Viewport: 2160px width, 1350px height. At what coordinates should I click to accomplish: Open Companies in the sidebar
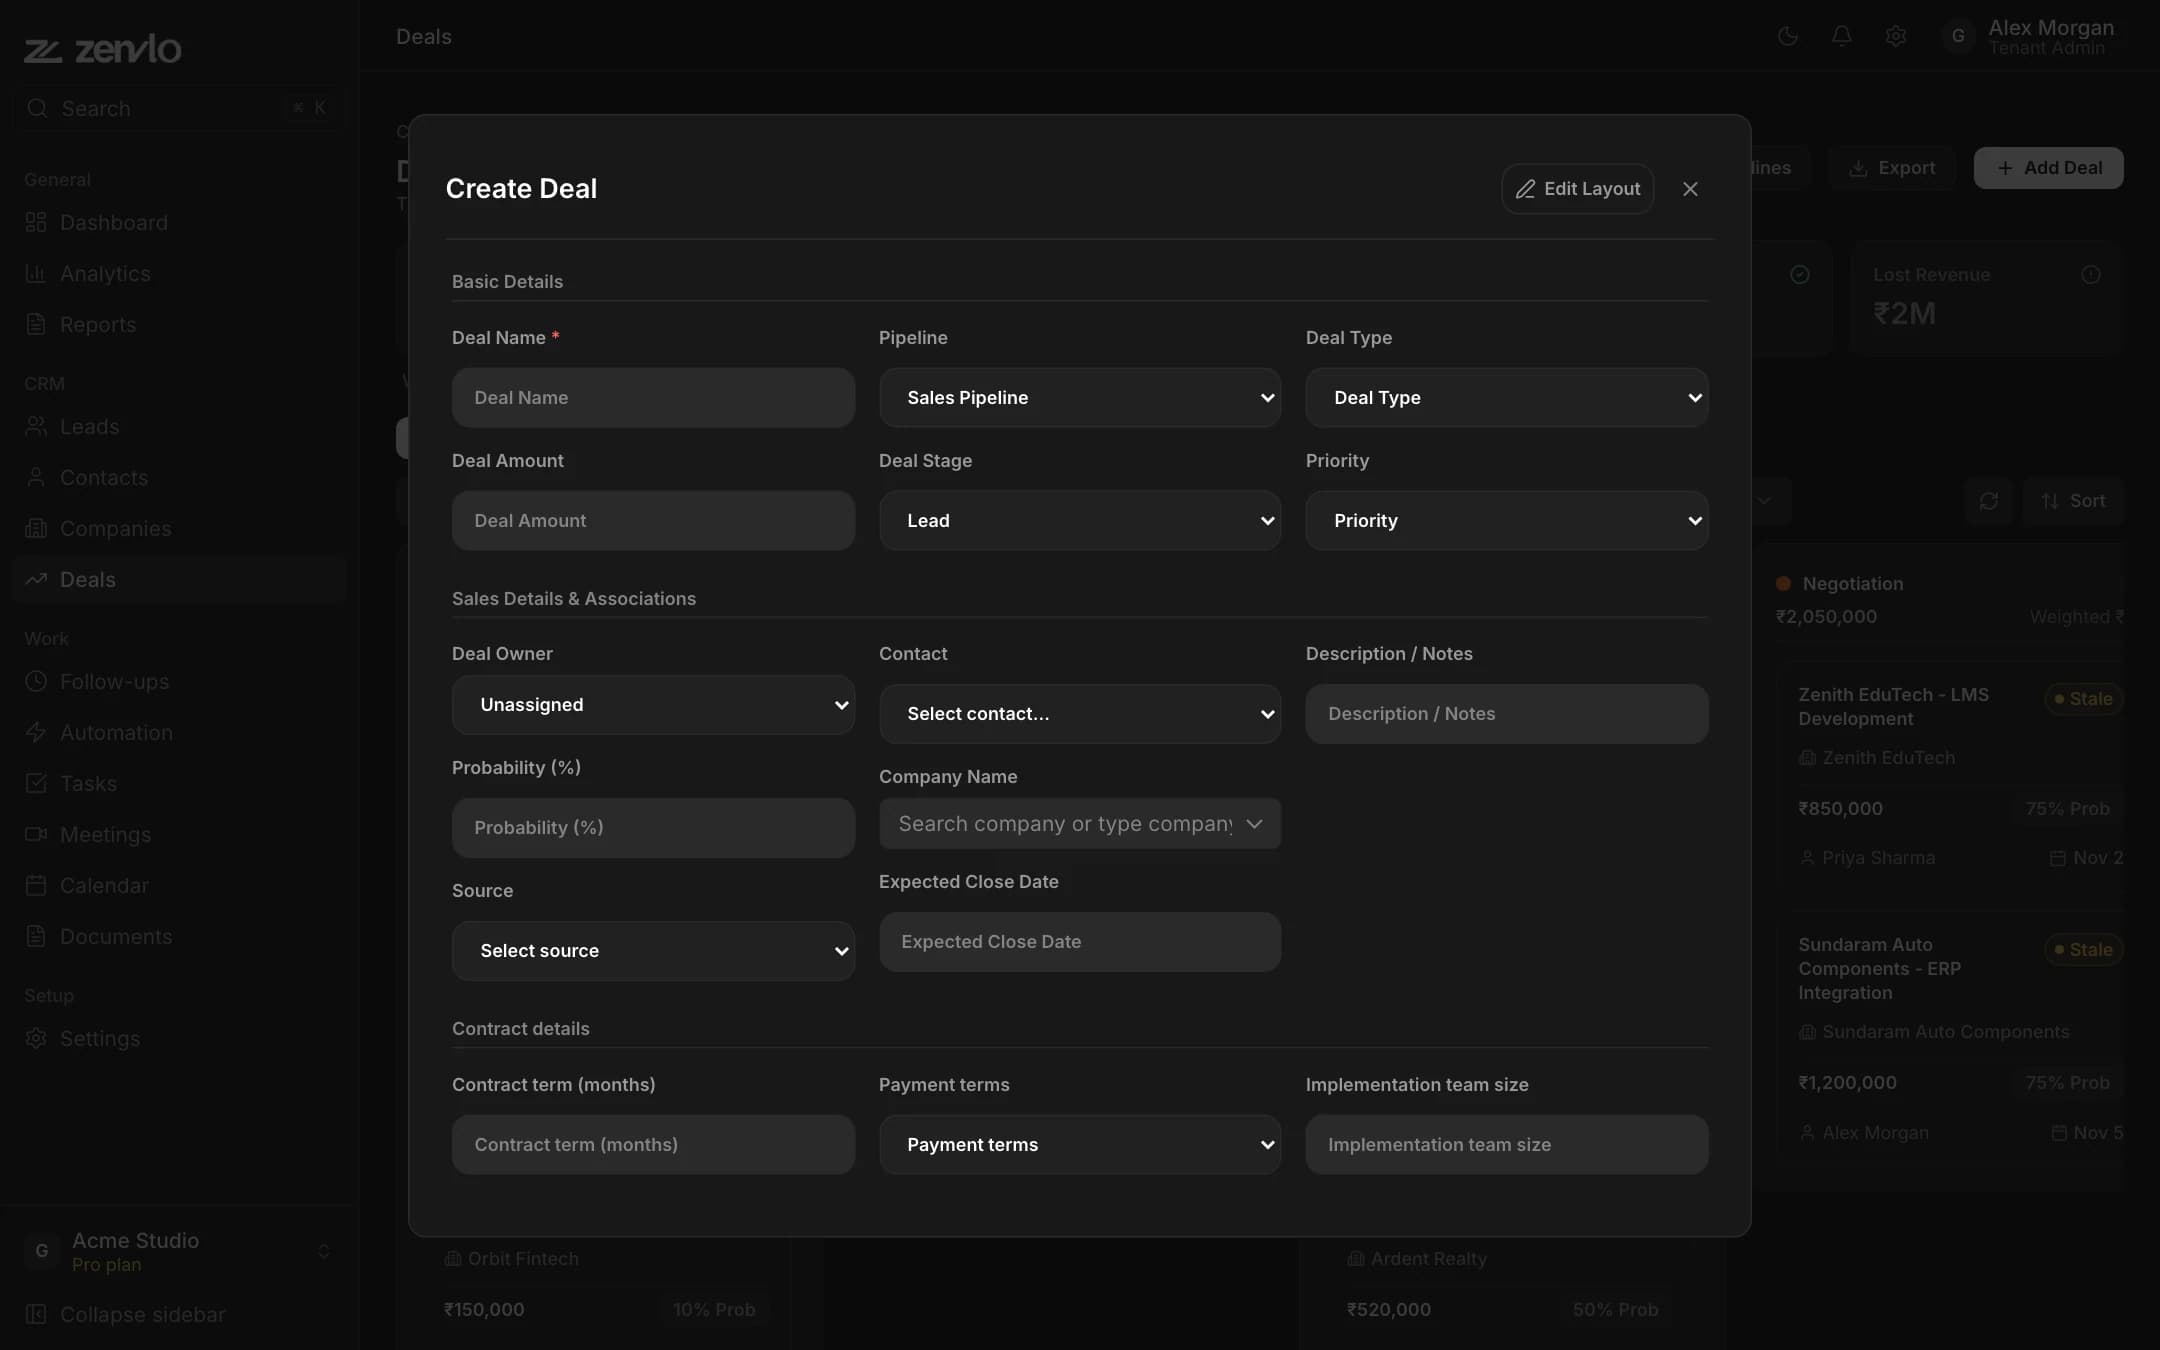click(x=180, y=529)
